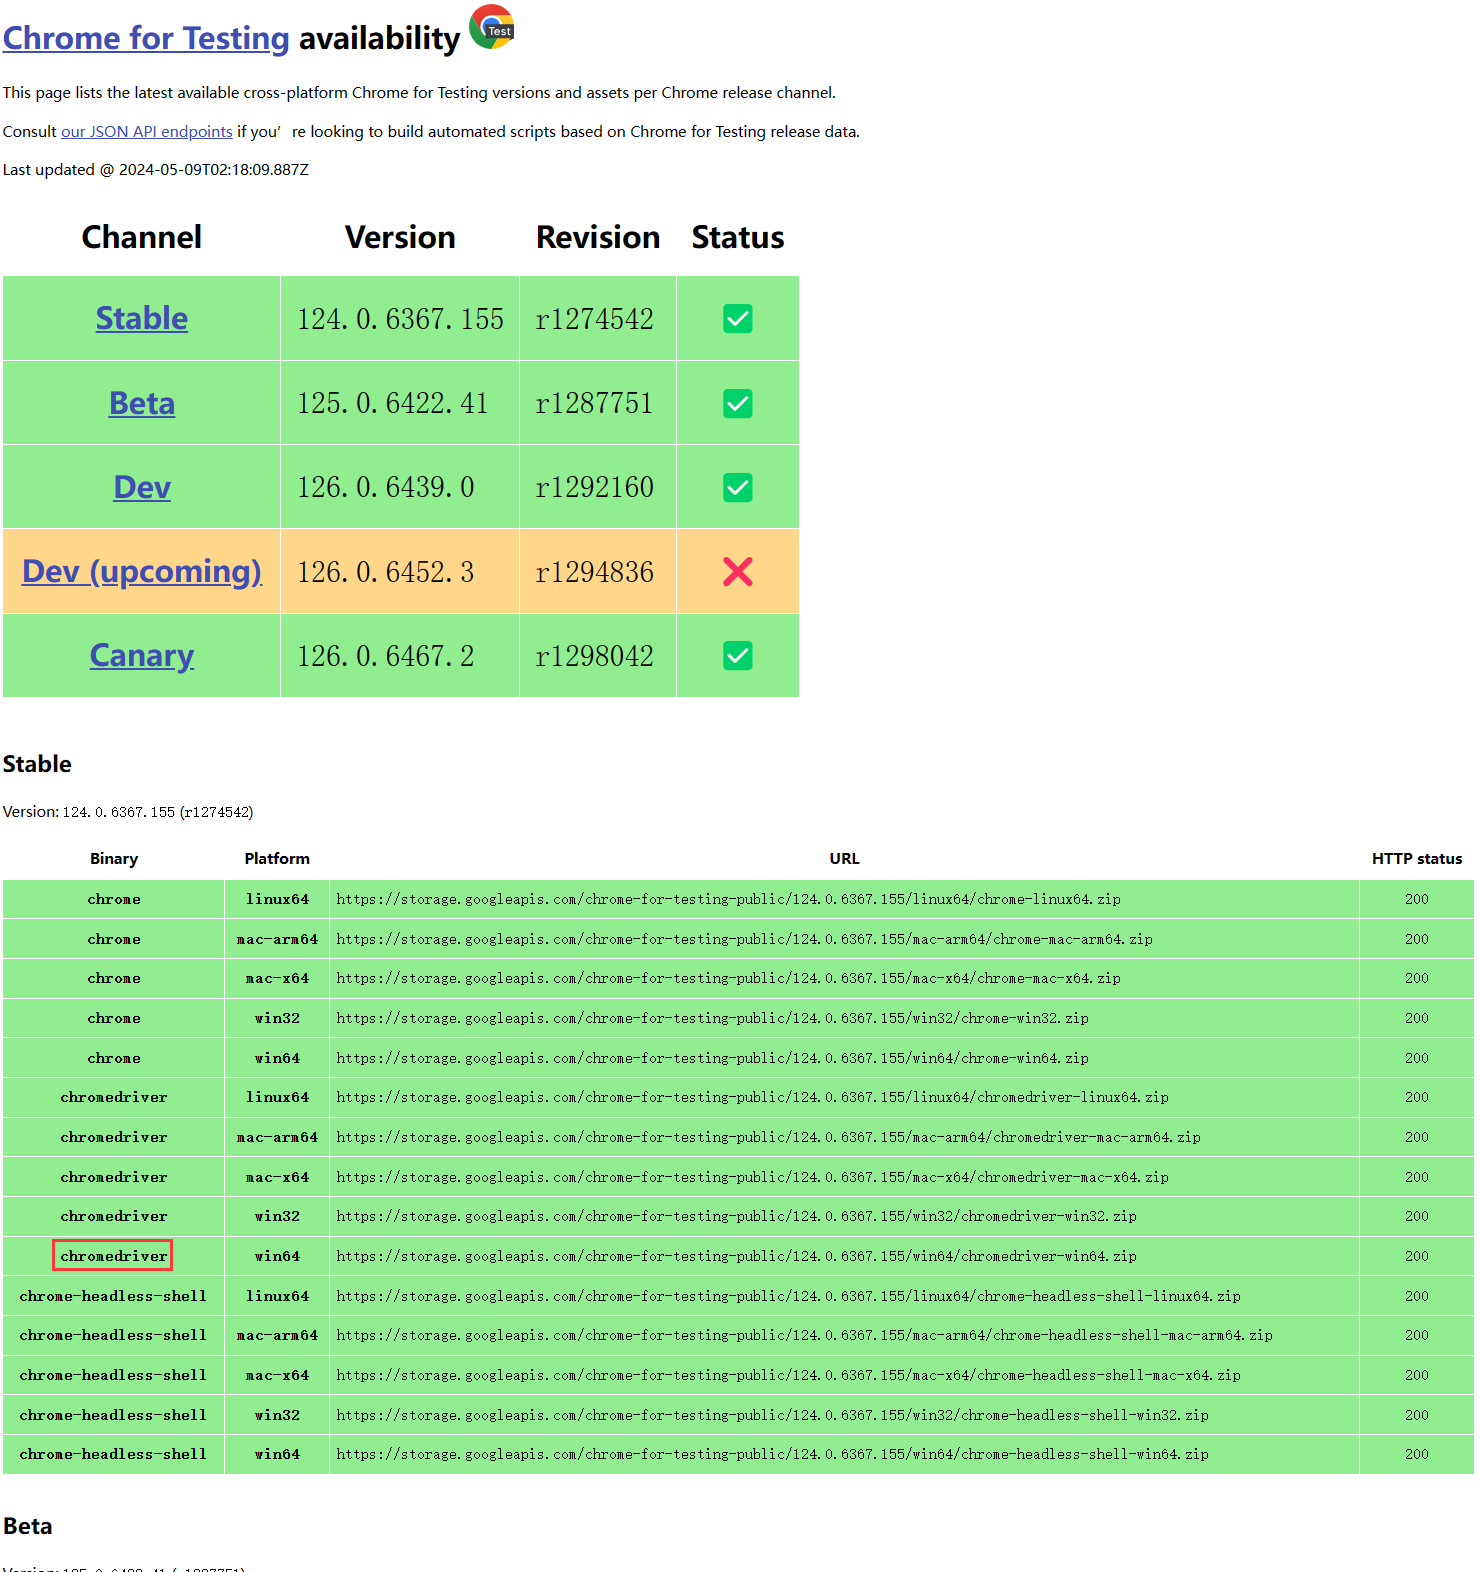Screen dimensions: 1480x1572
Task: Click the chrome-headless-shell-win64.zip URL
Action: click(772, 1454)
